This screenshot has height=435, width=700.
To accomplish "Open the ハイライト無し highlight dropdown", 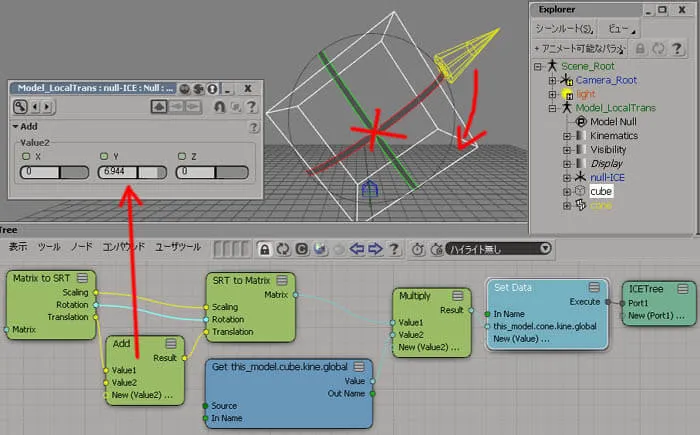I will pyautogui.click(x=499, y=249).
